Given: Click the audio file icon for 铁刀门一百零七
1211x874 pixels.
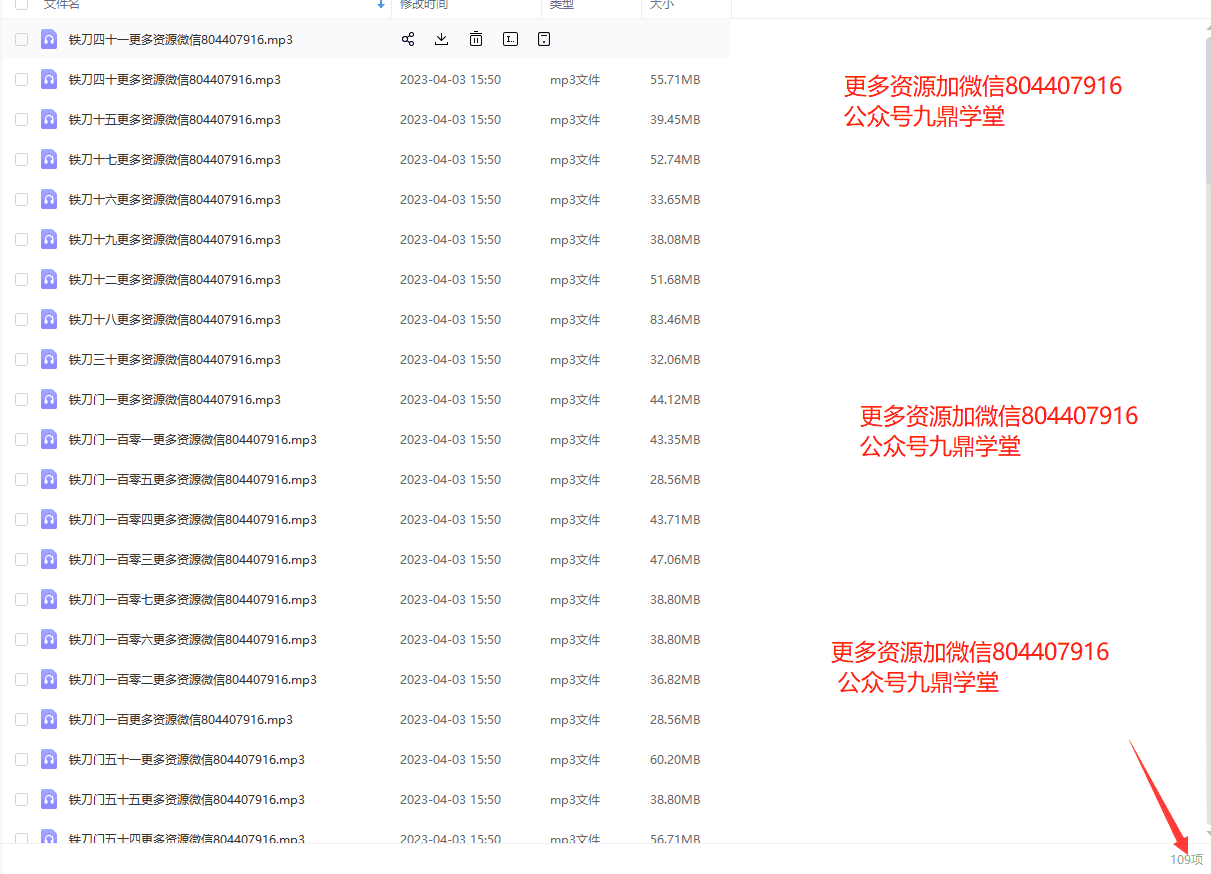Looking at the screenshot, I should pos(49,599).
